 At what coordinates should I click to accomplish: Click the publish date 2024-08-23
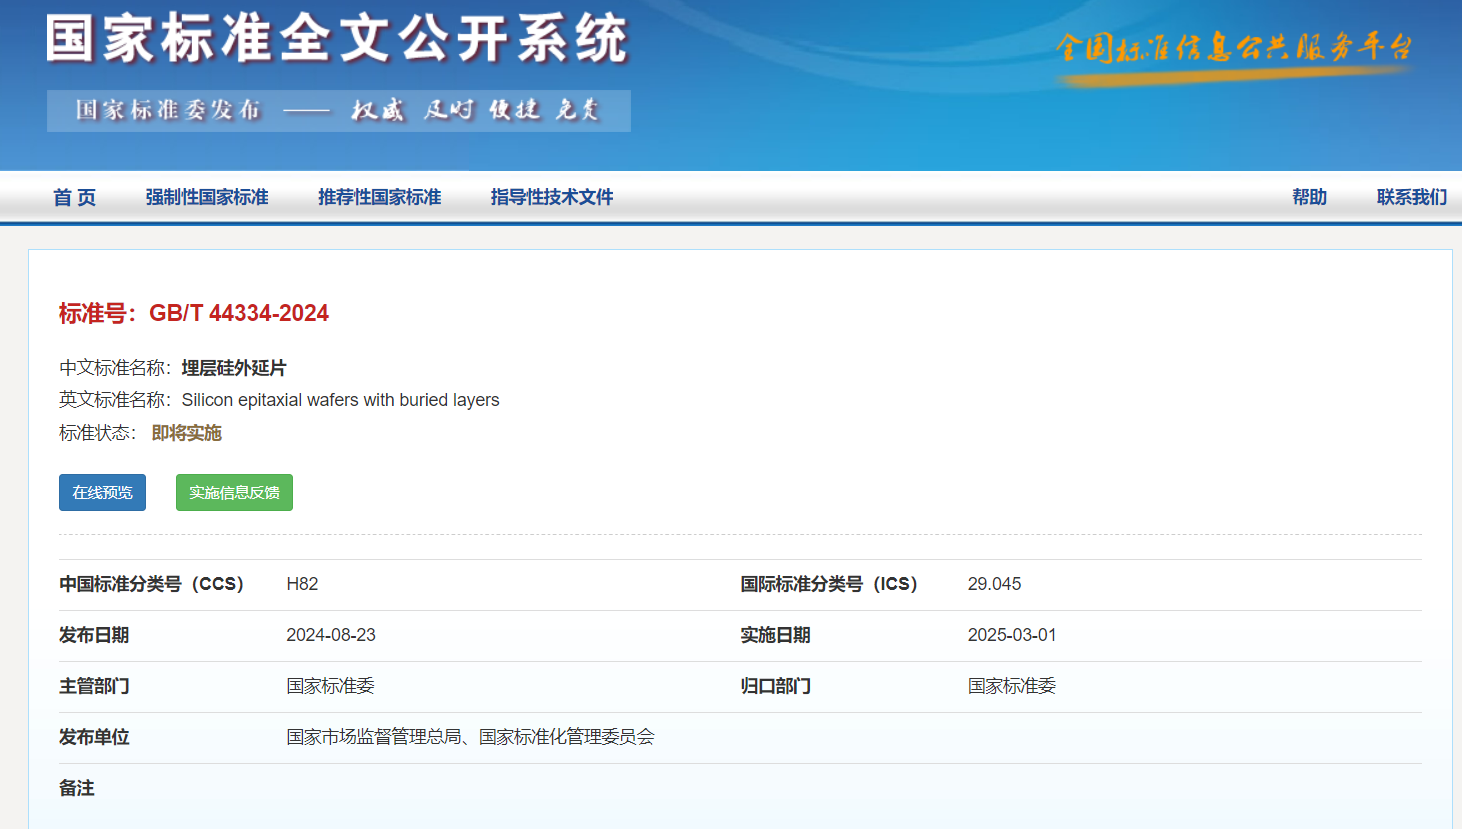(331, 636)
